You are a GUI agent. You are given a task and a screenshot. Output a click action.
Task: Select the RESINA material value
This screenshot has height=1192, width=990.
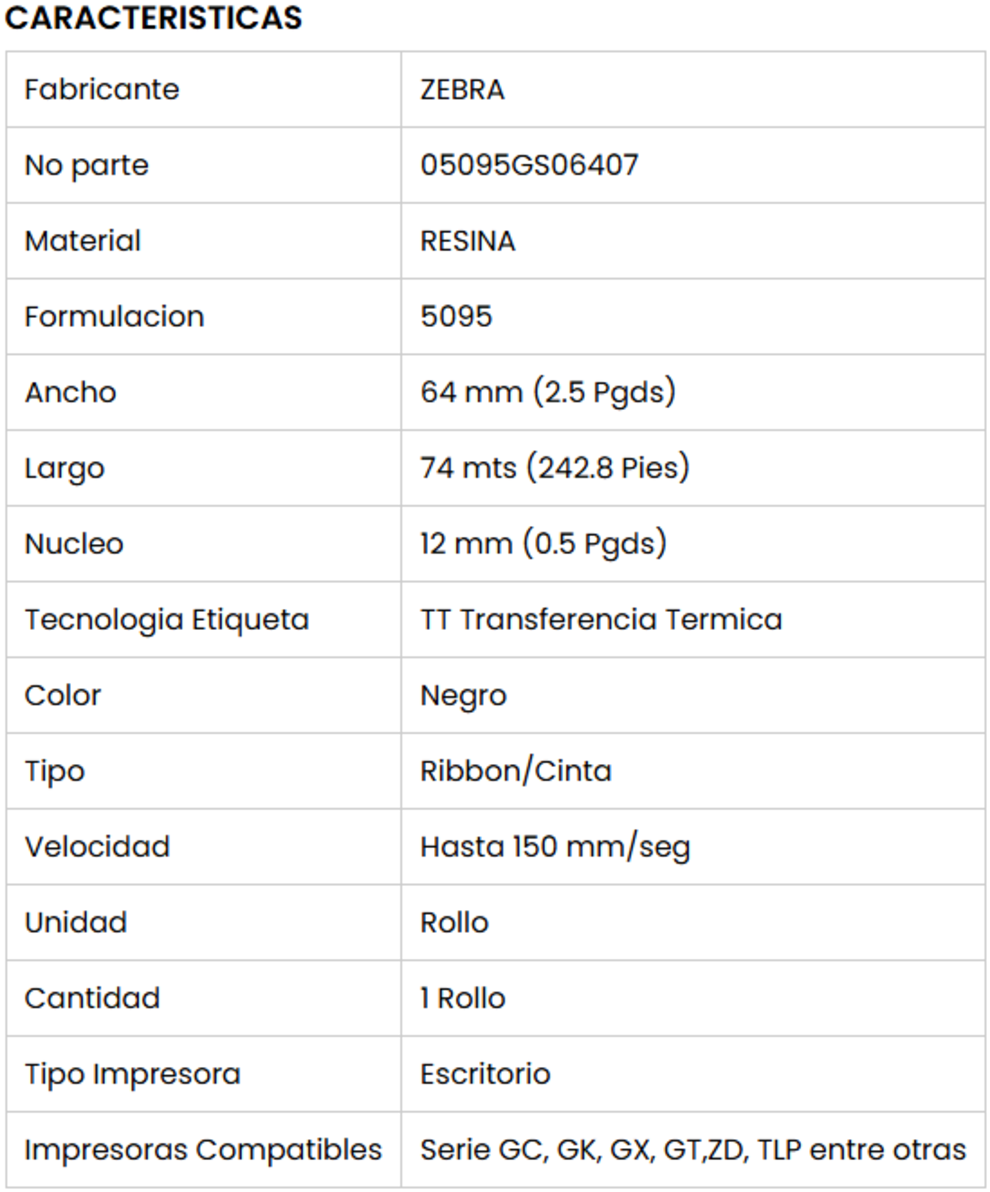click(467, 241)
